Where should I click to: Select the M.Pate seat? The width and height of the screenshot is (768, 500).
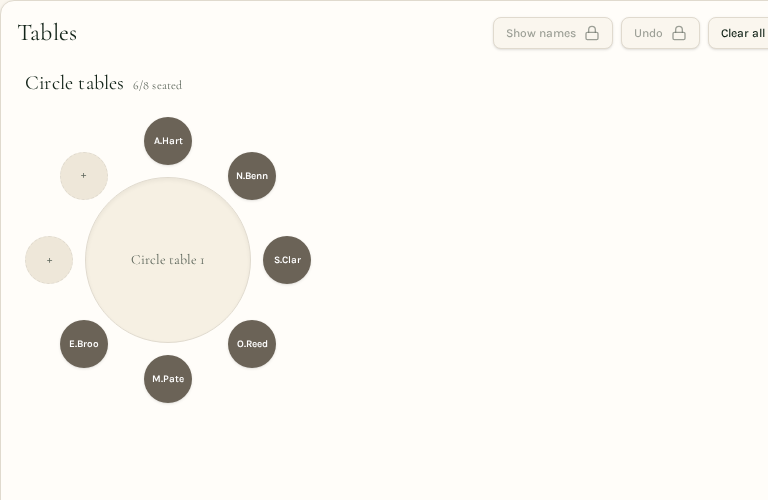[x=168, y=379]
